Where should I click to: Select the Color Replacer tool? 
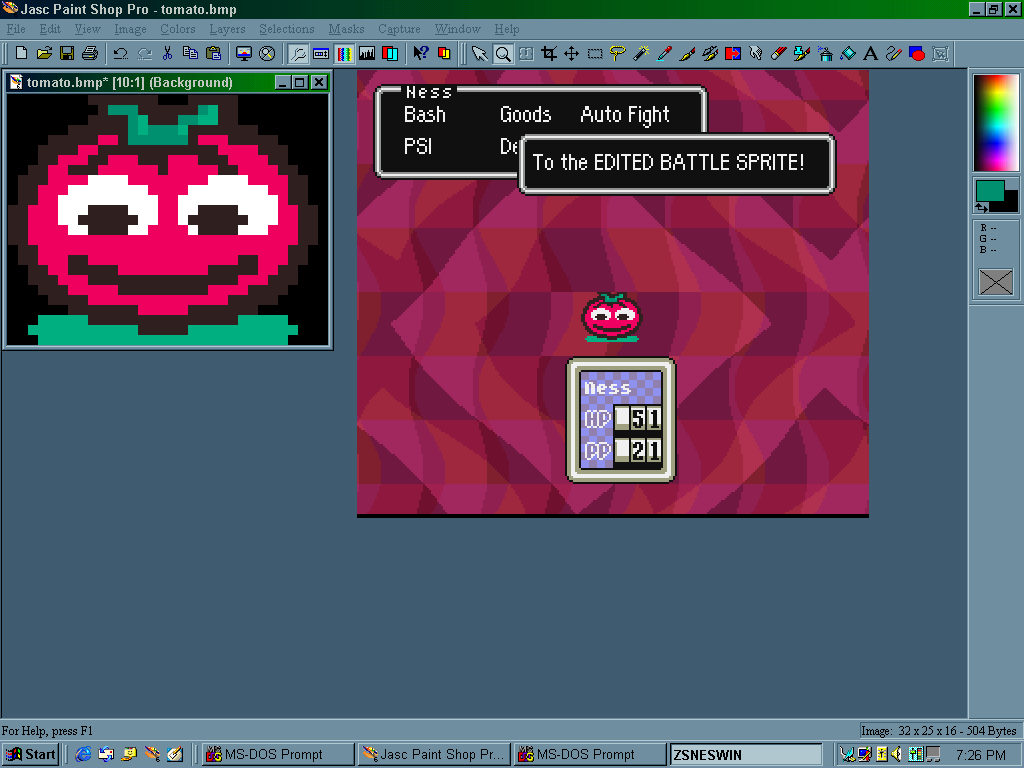pyautogui.click(x=733, y=53)
